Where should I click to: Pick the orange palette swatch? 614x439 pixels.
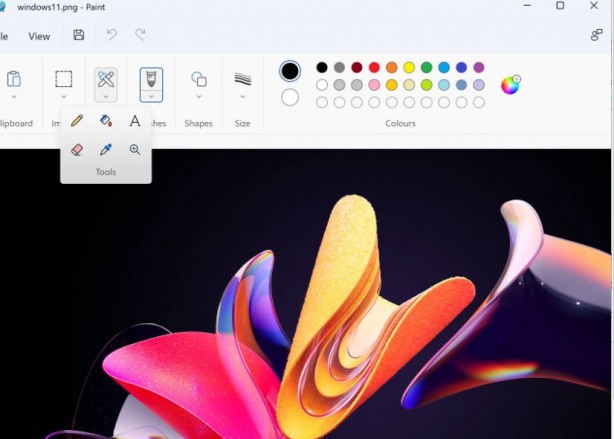pyautogui.click(x=392, y=67)
